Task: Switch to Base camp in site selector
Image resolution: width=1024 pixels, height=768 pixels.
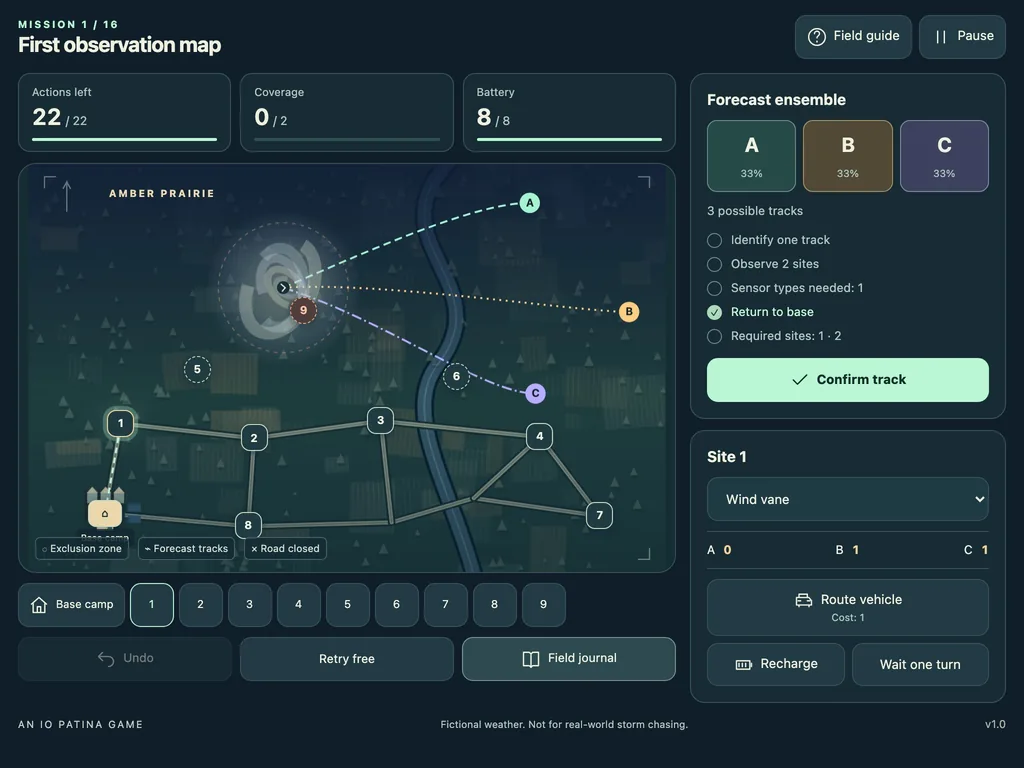Action: point(72,605)
